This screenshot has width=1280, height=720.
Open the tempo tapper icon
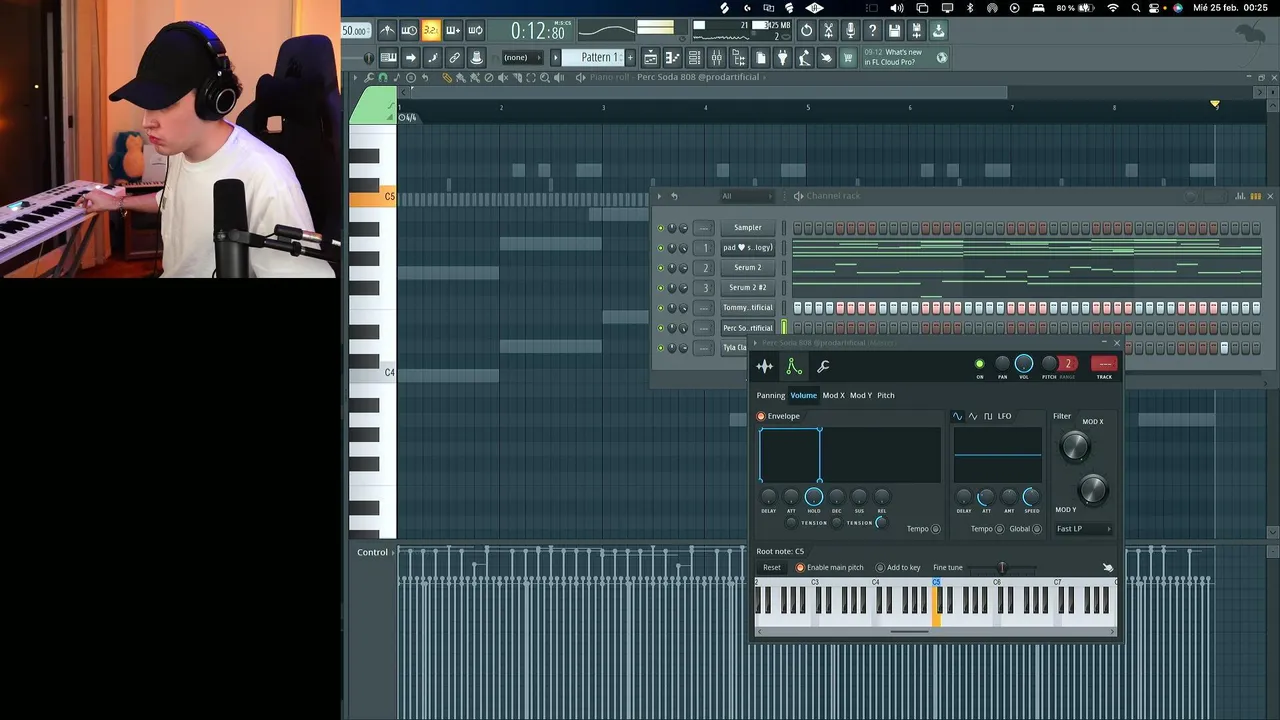[x=804, y=58]
